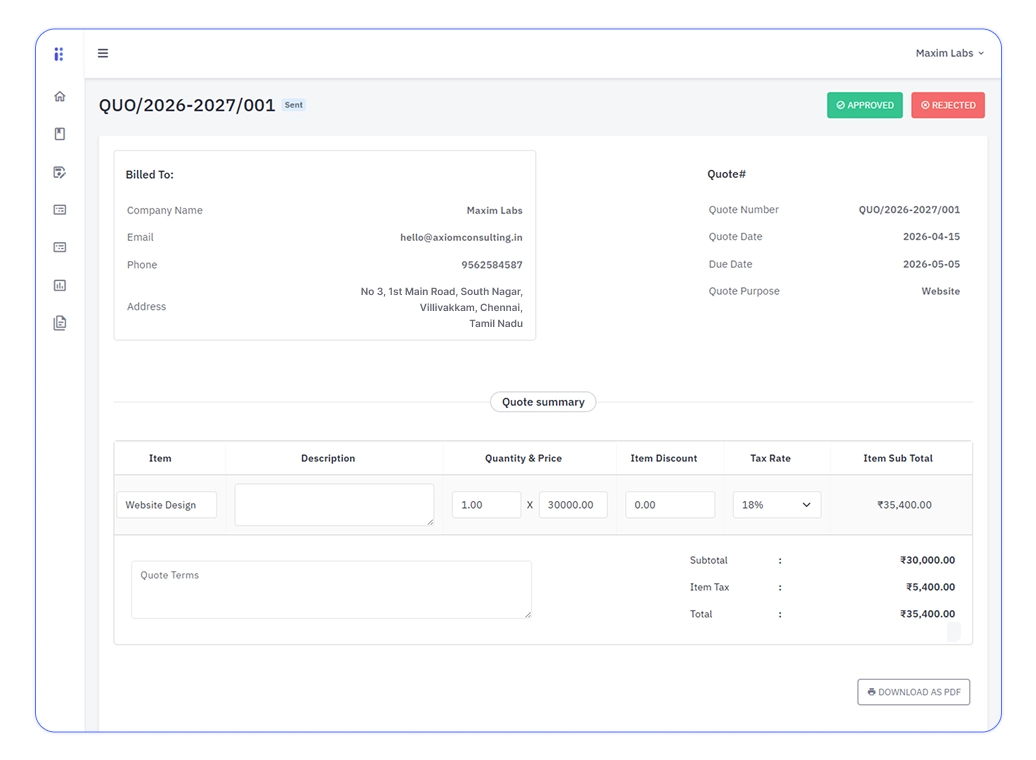
Task: Click the Item Tax amount ₹5,400.00
Action: pos(930,587)
